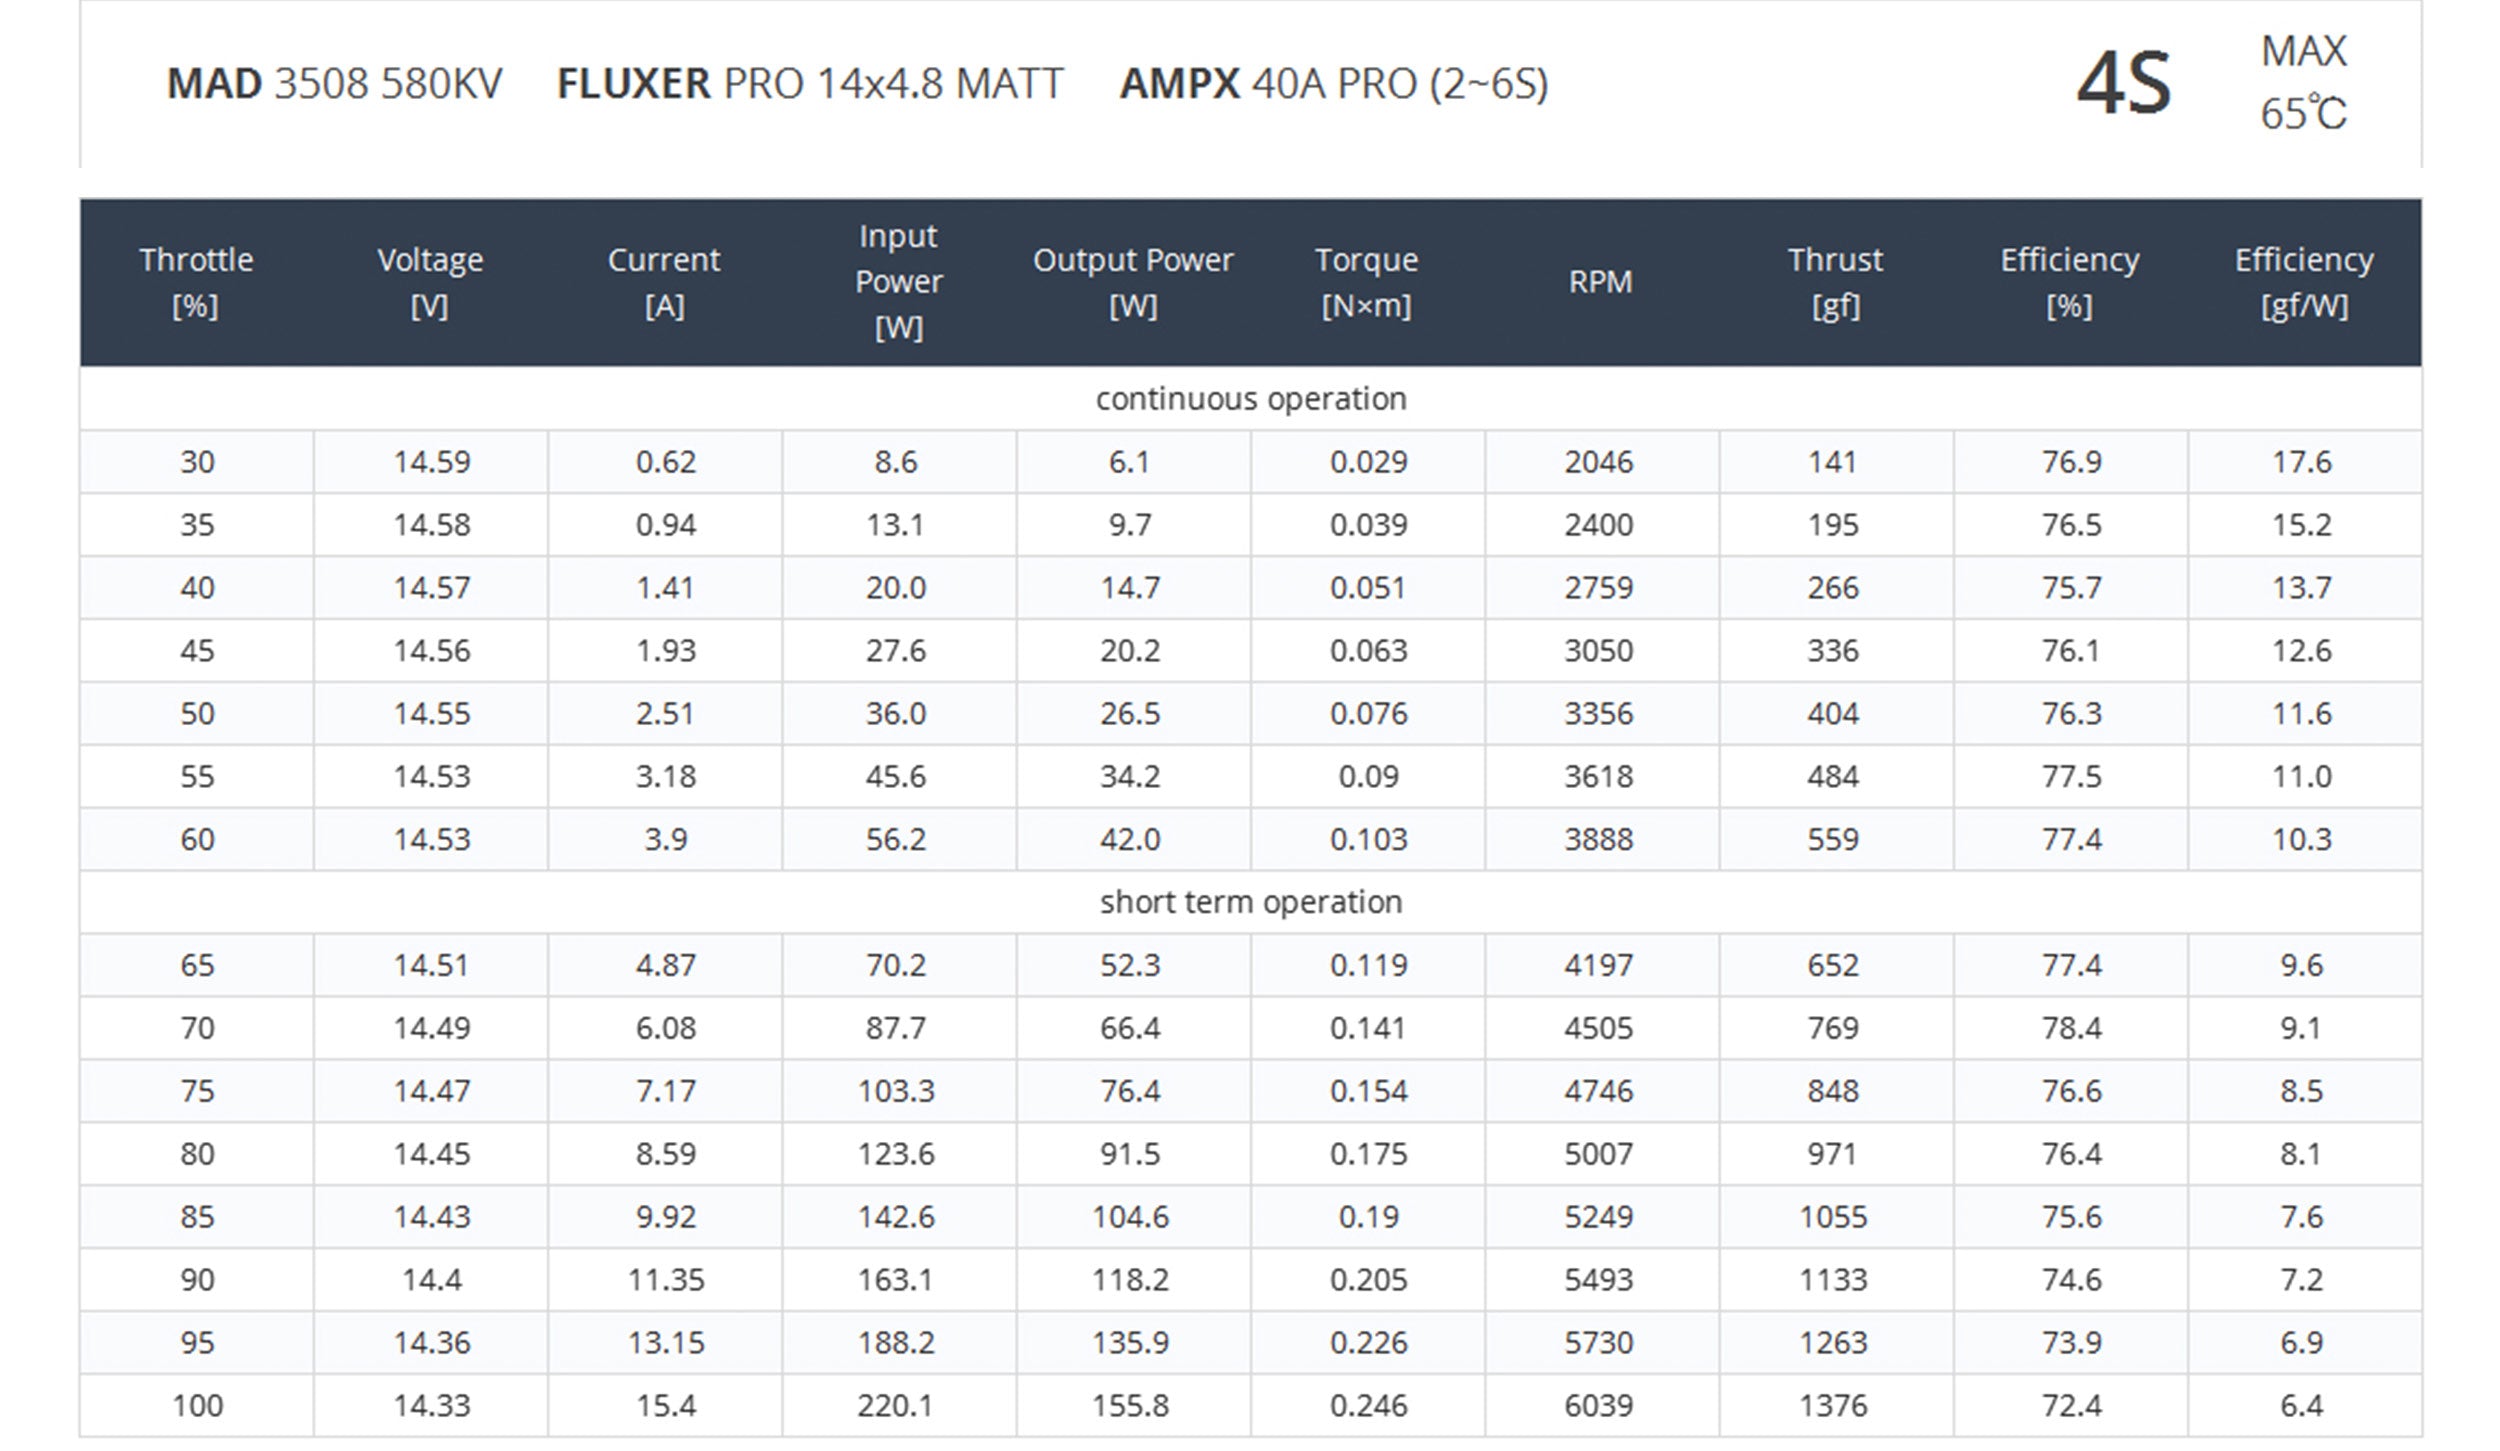
Task: Click the Input Power [W] header
Action: [898, 282]
